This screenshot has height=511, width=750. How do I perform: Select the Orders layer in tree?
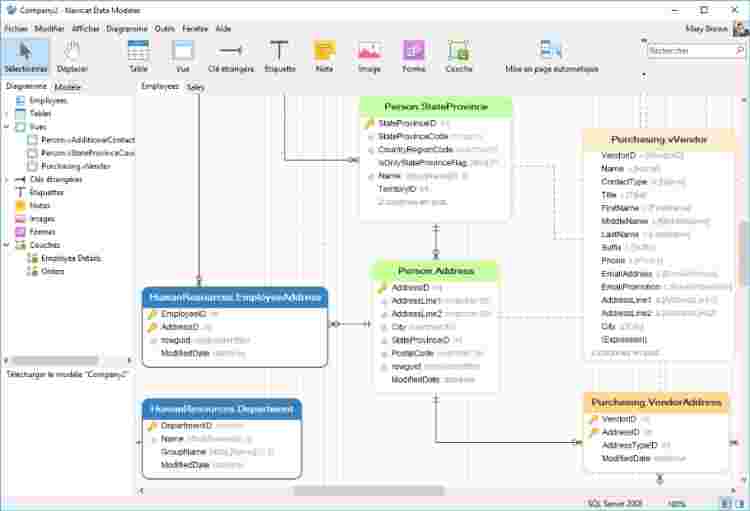point(52,271)
